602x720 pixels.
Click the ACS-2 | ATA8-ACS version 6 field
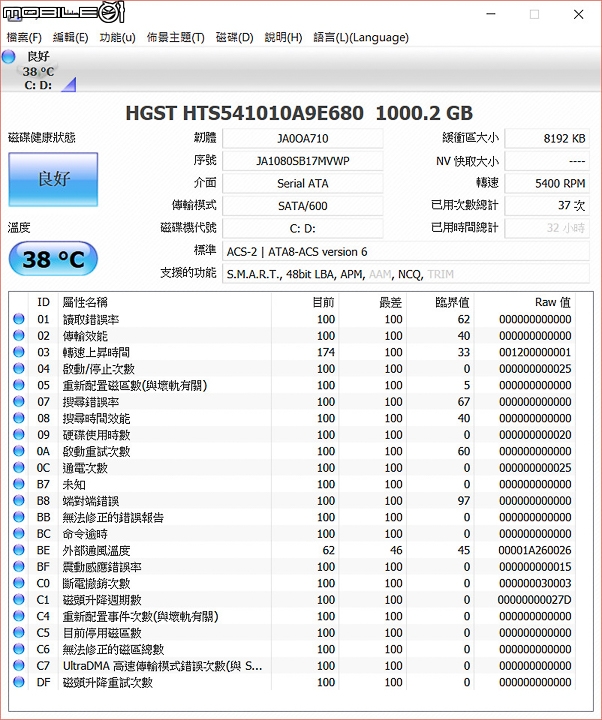pos(406,252)
